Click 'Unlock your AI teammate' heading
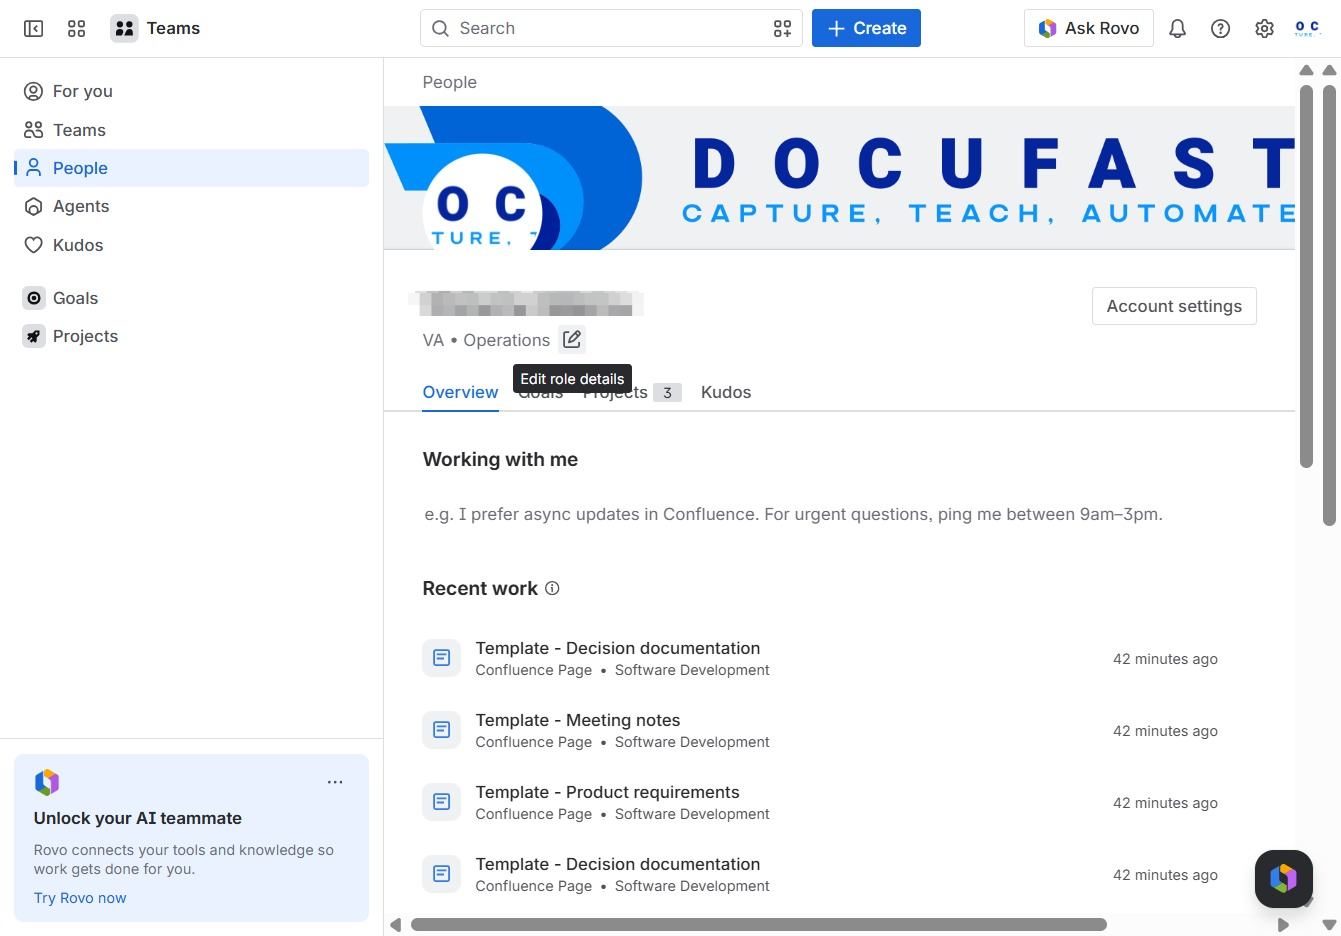 click(138, 818)
